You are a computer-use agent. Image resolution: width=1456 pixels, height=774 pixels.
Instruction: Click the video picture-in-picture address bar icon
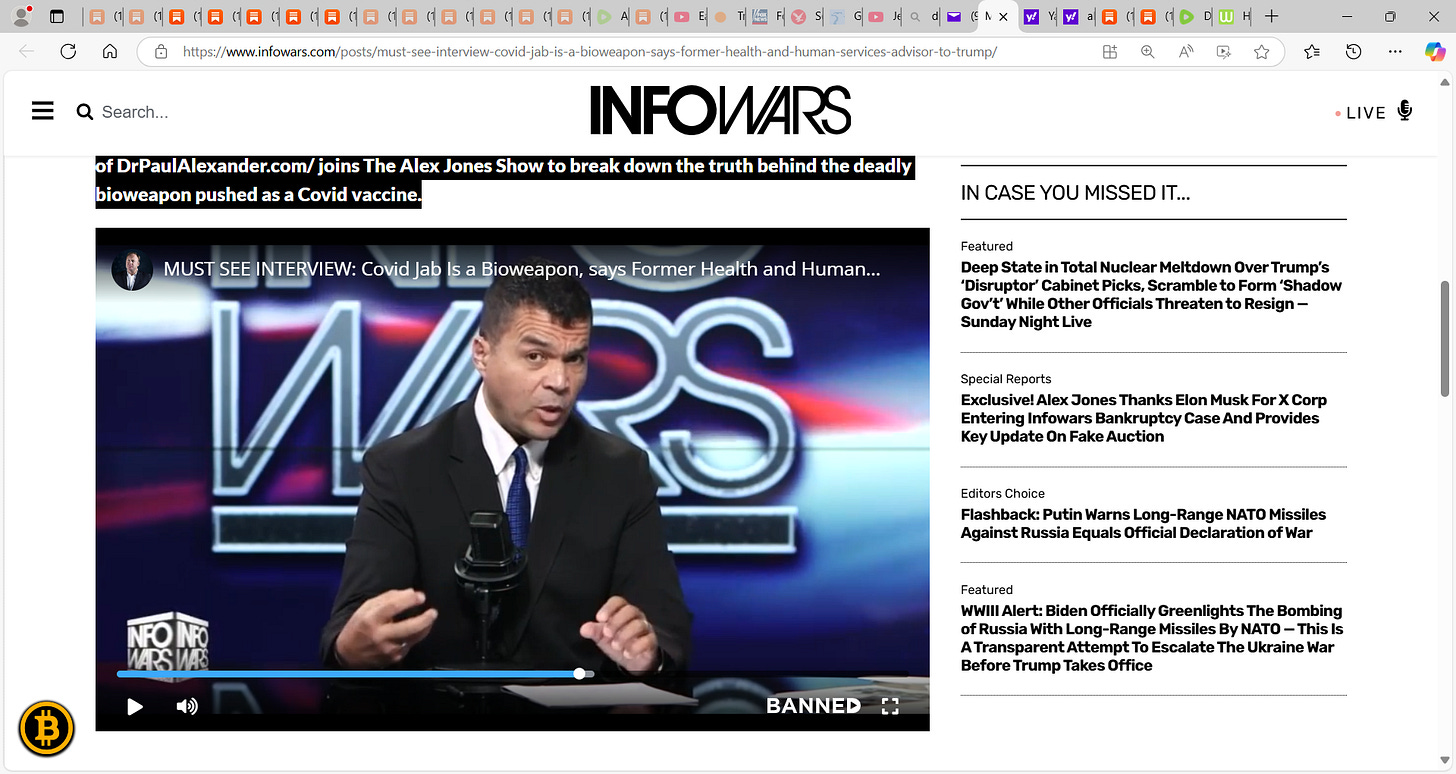coord(1223,52)
